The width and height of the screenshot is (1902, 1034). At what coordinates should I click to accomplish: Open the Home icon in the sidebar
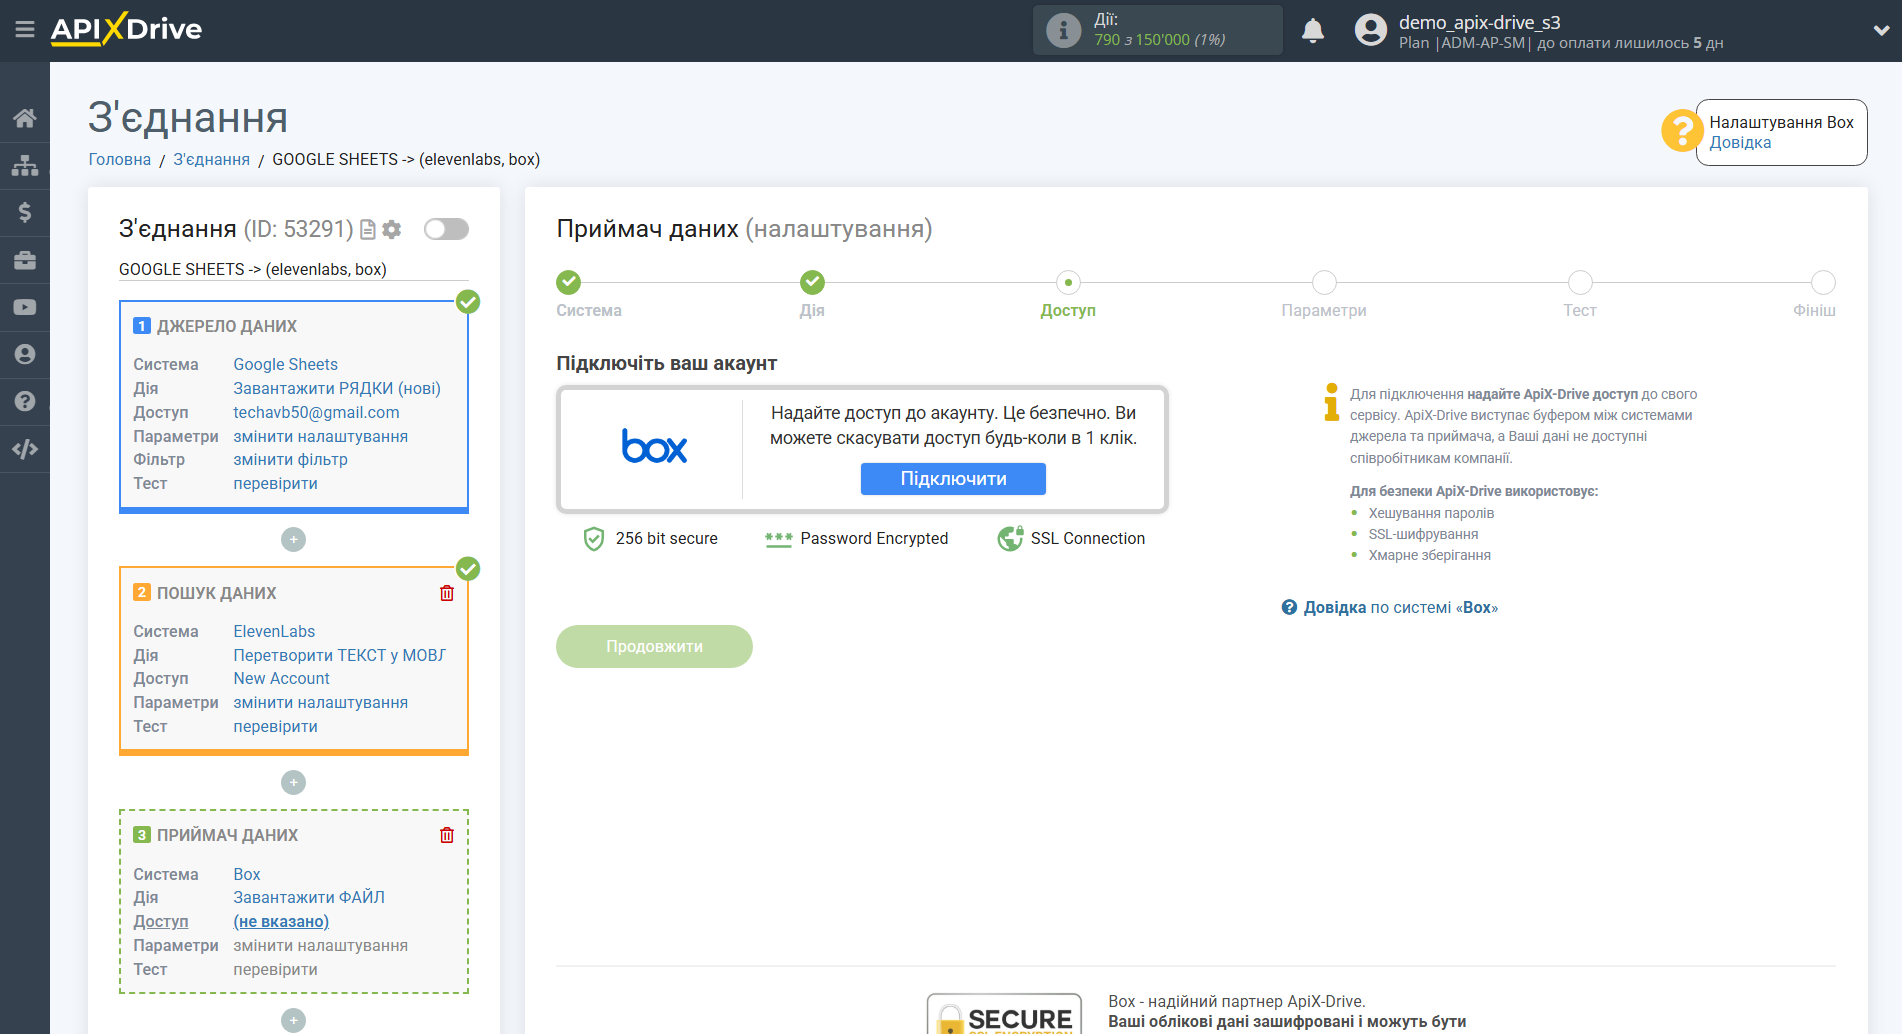tap(25, 118)
